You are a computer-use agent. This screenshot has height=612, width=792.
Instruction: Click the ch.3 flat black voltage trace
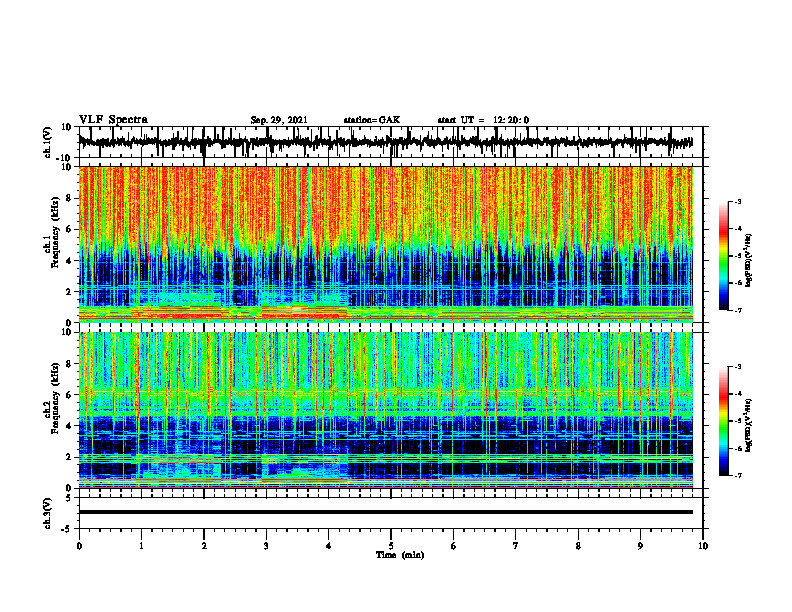click(385, 512)
